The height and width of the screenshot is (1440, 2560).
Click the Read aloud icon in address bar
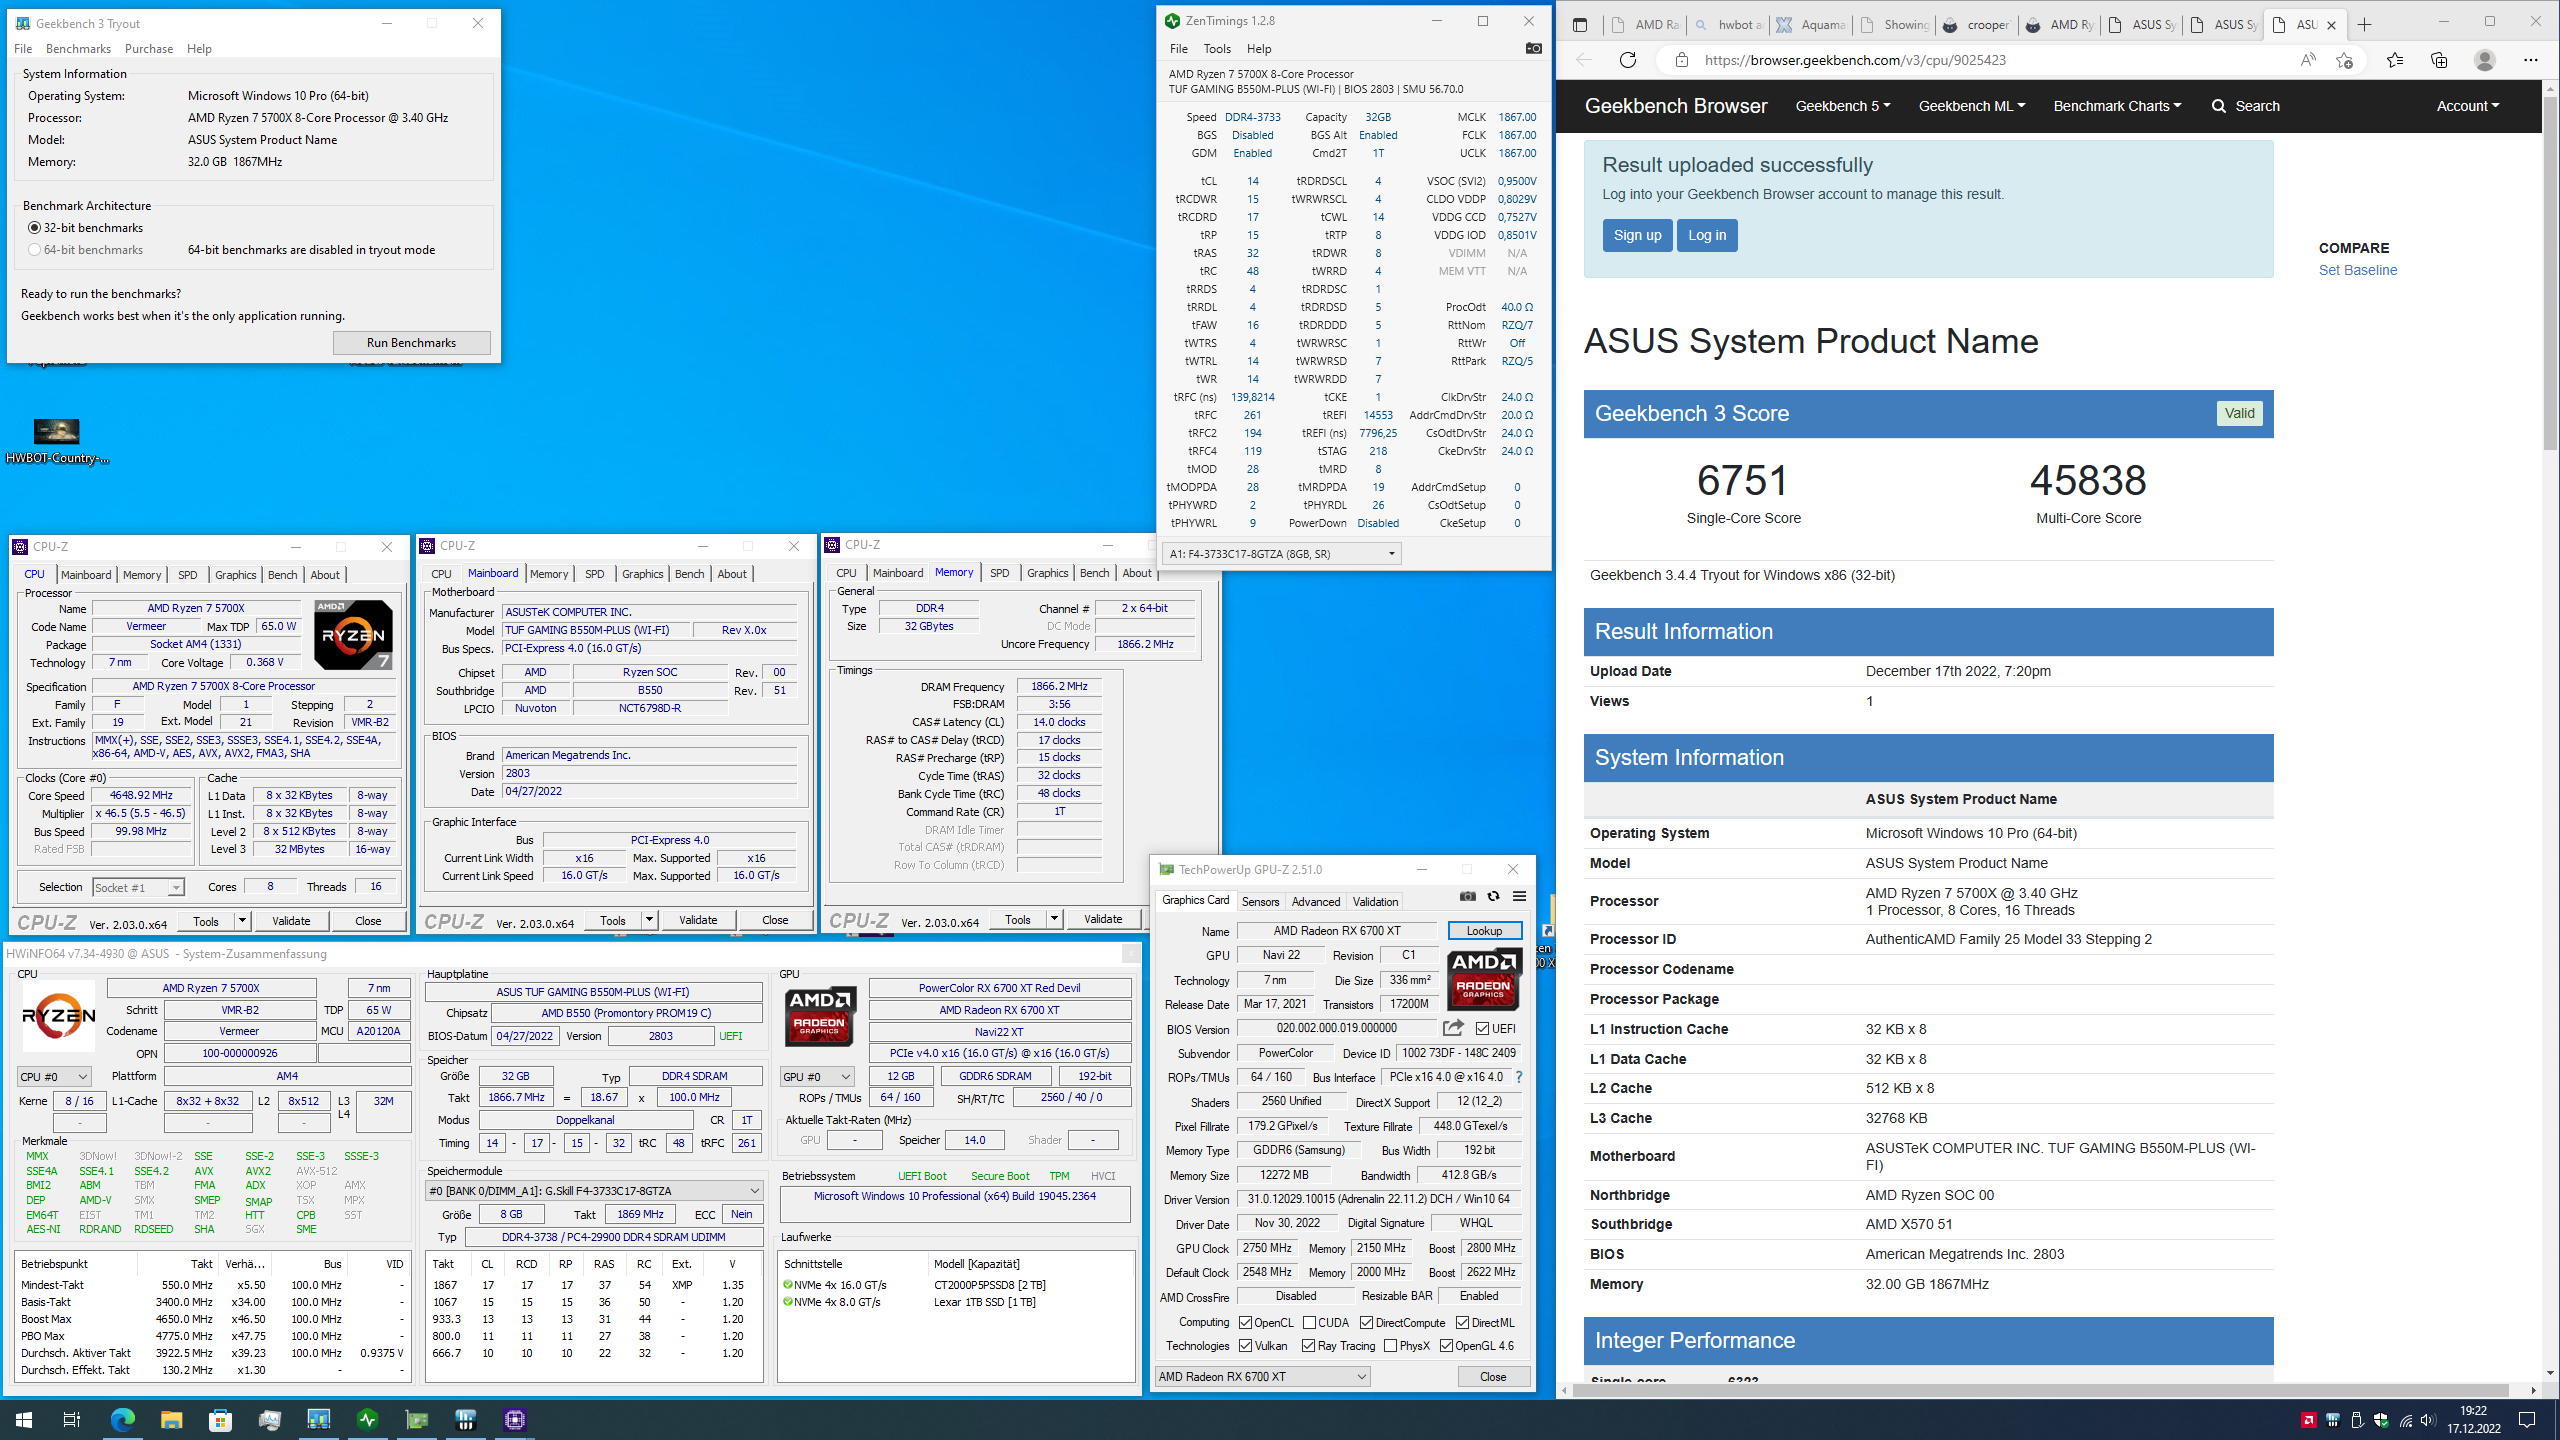(x=2308, y=60)
